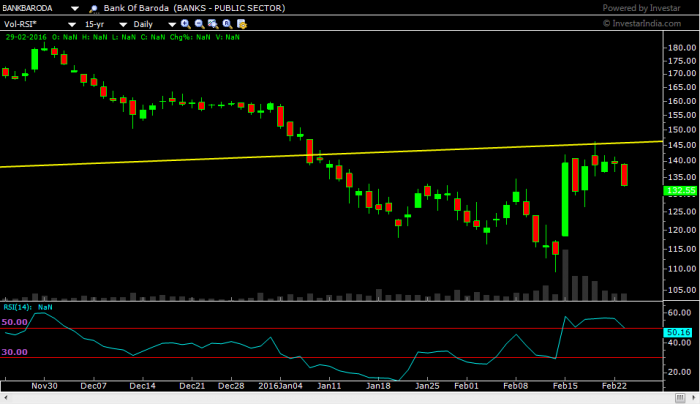Open the 15-yr range dropdown
This screenshot has width=700, height=404.
(123, 25)
